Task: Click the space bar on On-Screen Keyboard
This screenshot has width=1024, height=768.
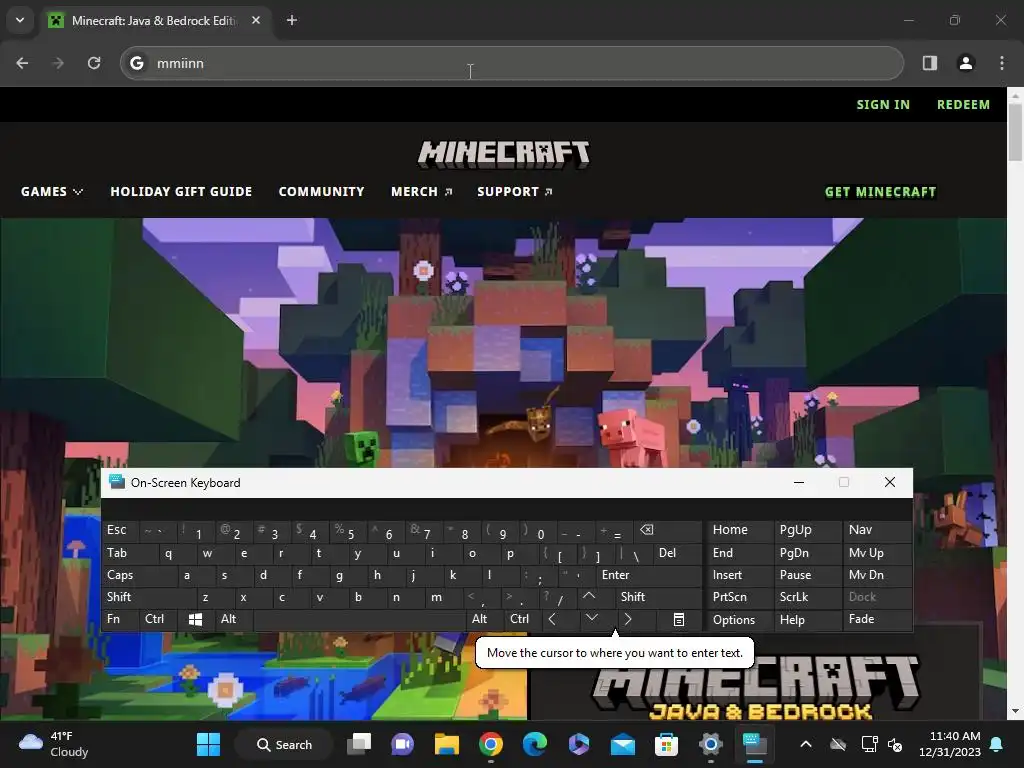Action: tap(359, 619)
